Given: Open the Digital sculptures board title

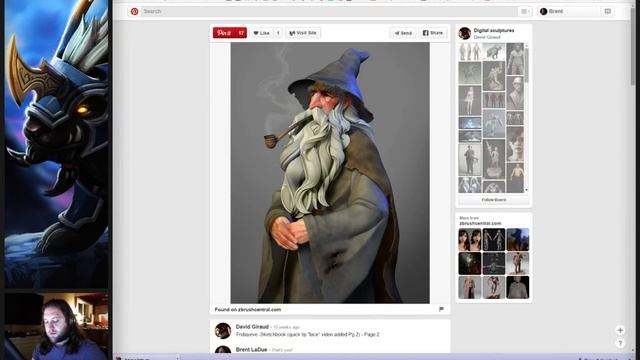Looking at the screenshot, I should (x=494, y=30).
